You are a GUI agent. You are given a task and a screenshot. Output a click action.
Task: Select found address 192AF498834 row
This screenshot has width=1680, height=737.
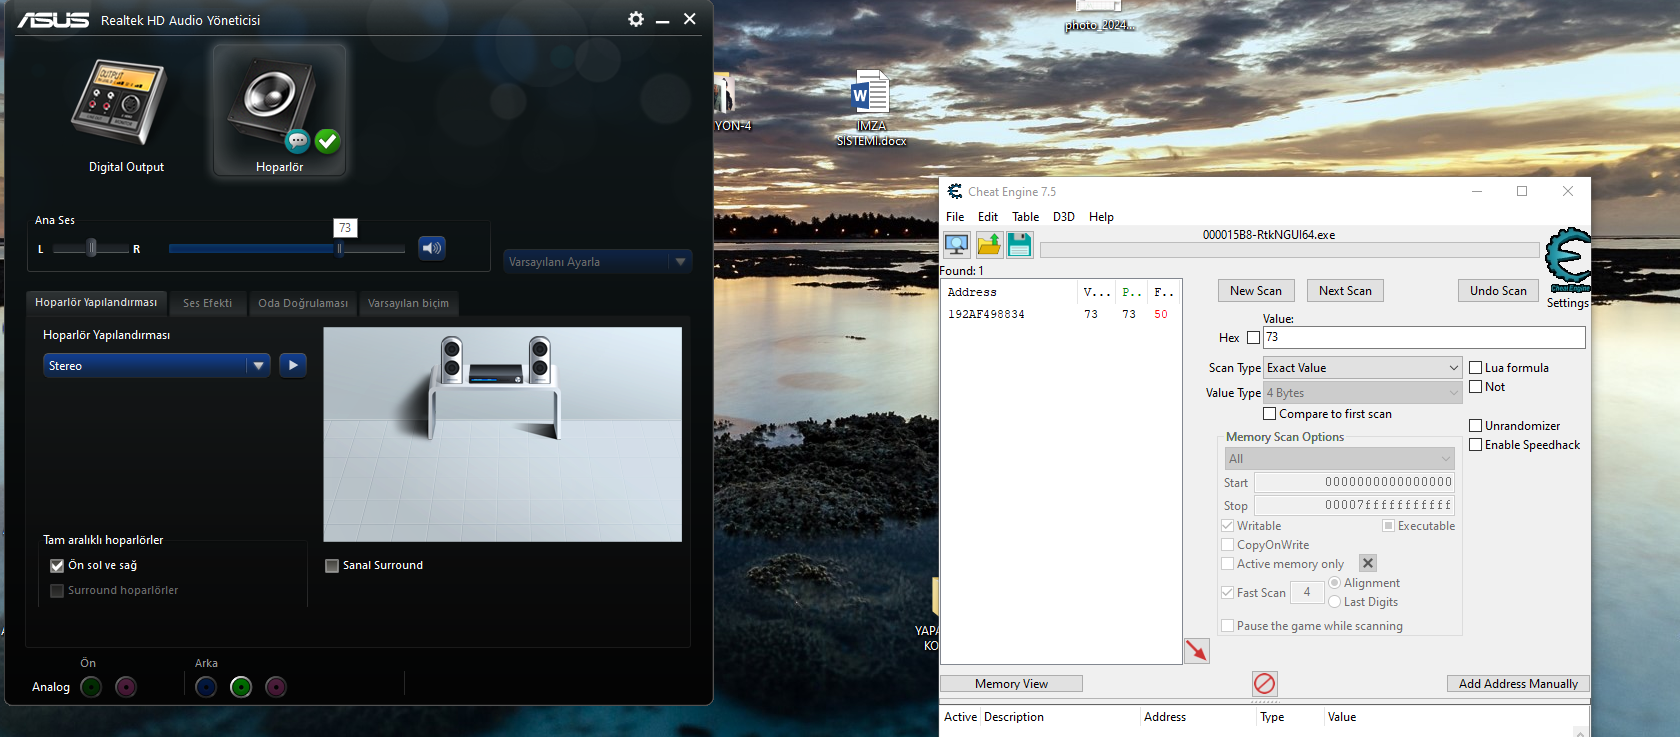(x=1060, y=314)
